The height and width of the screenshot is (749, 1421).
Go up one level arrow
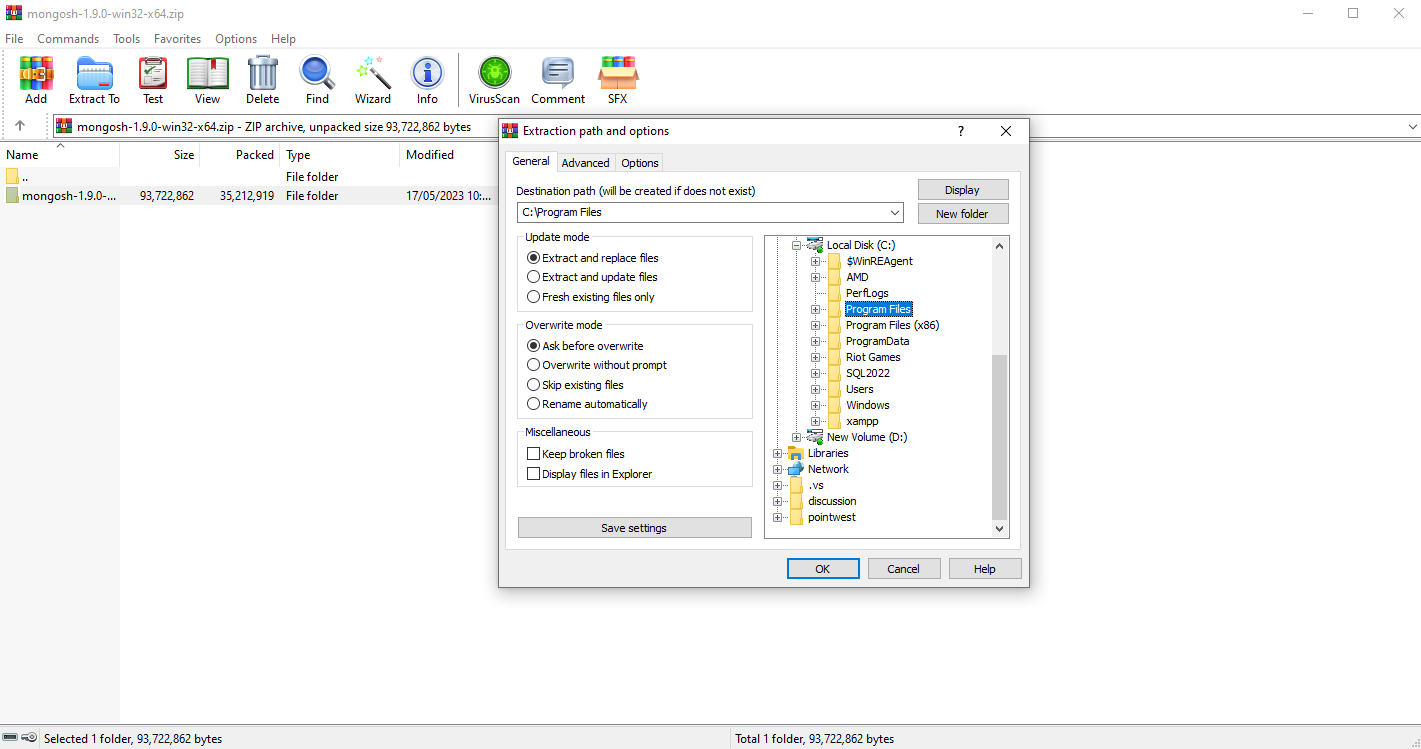[x=20, y=126]
